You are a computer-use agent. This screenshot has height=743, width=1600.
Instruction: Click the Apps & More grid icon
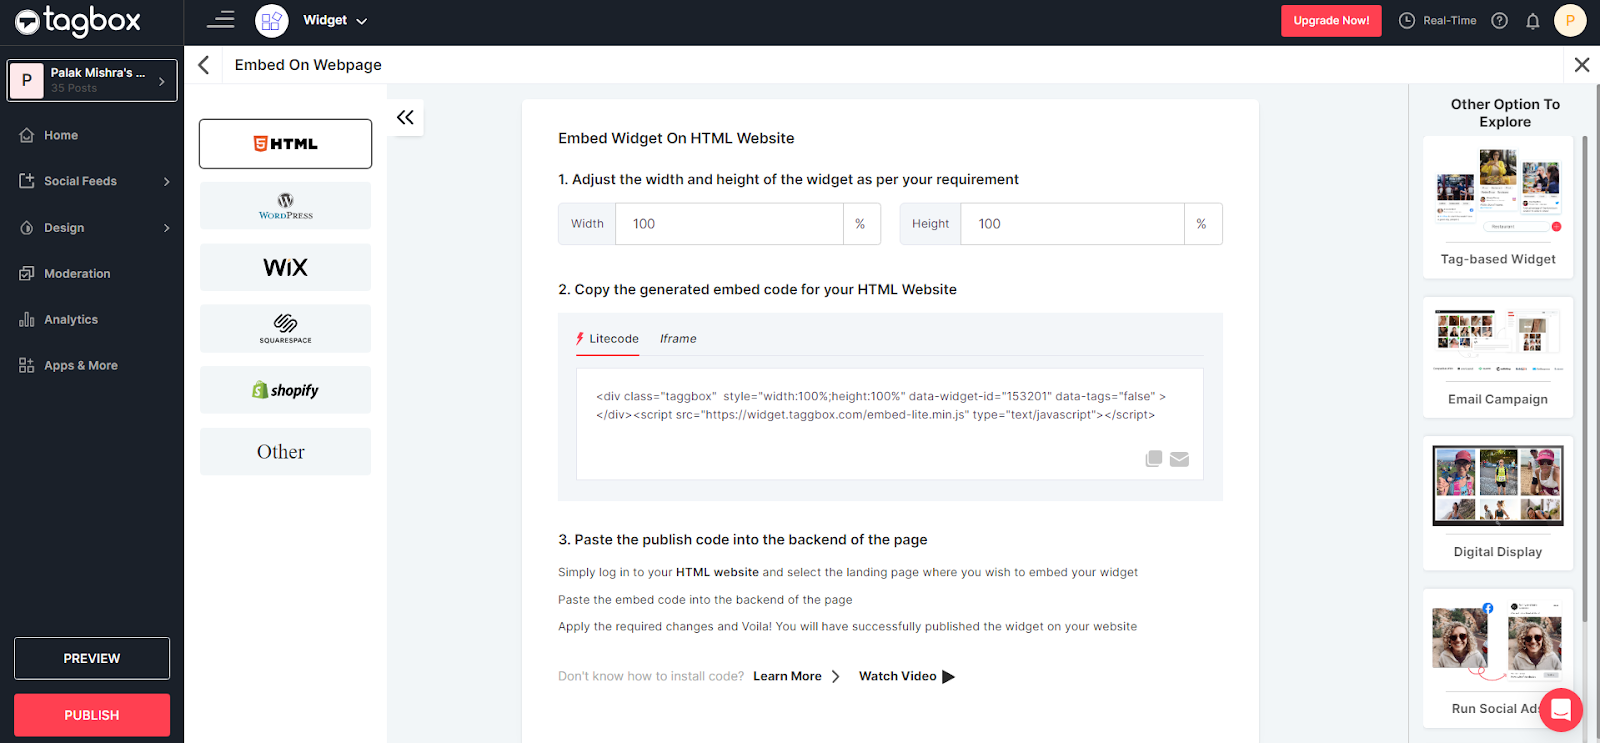coord(27,366)
